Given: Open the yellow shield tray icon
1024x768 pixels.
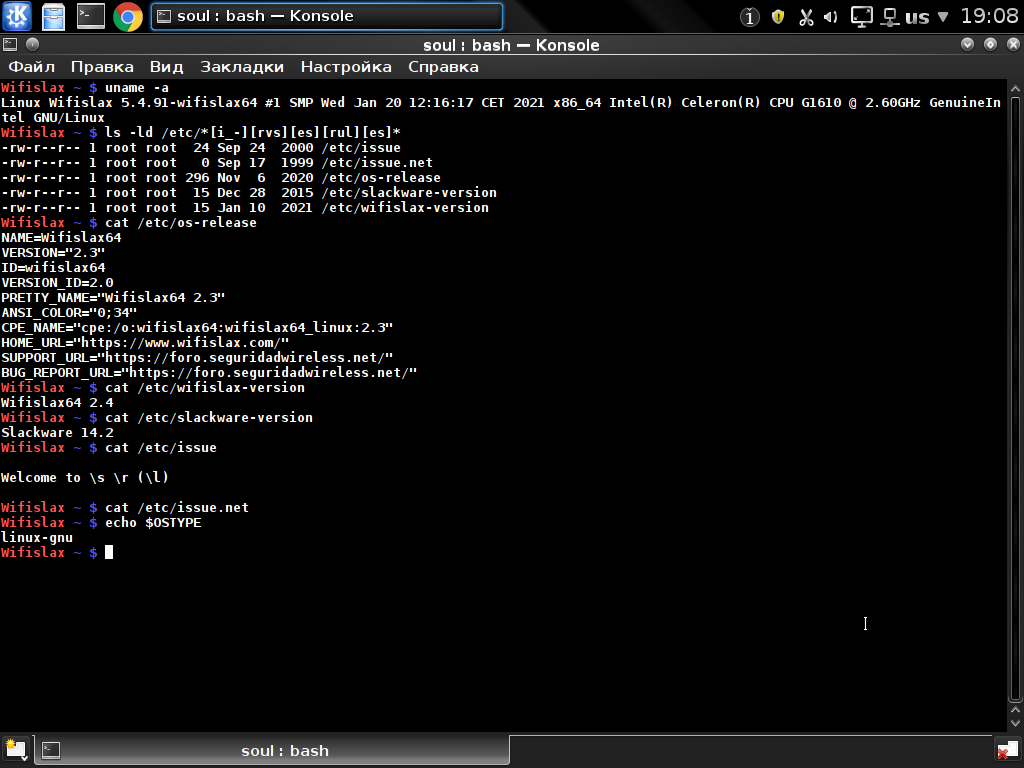Looking at the screenshot, I should point(778,16).
